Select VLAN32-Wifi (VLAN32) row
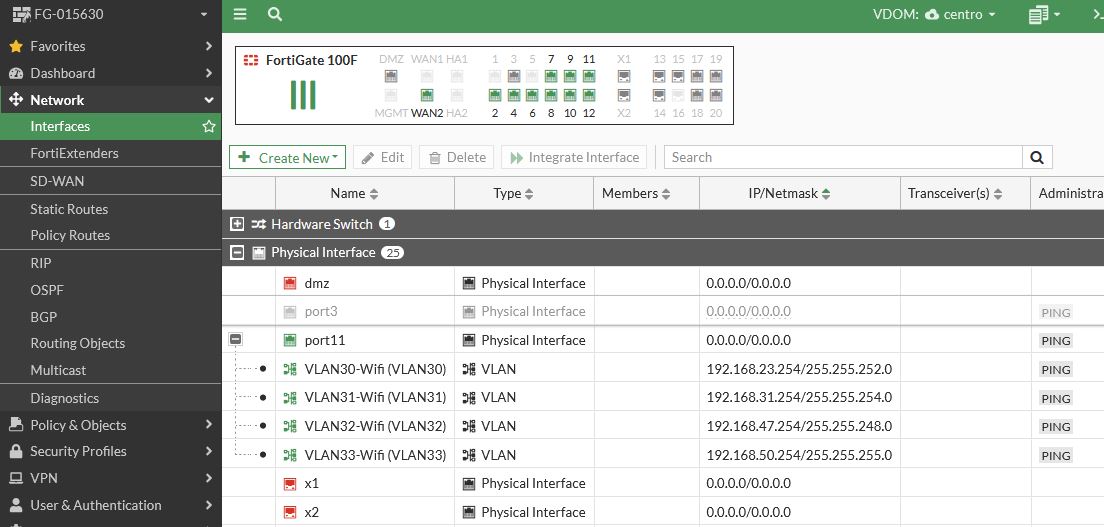1104x527 pixels. 663,426
